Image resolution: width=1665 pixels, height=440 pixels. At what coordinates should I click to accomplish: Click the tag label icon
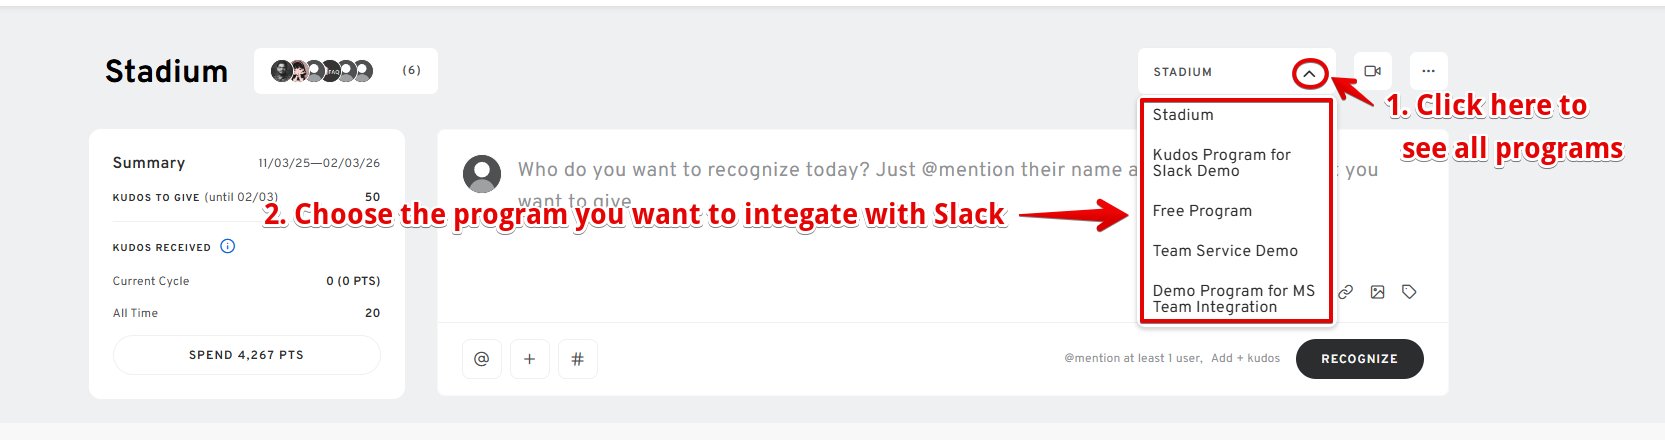click(x=1409, y=292)
